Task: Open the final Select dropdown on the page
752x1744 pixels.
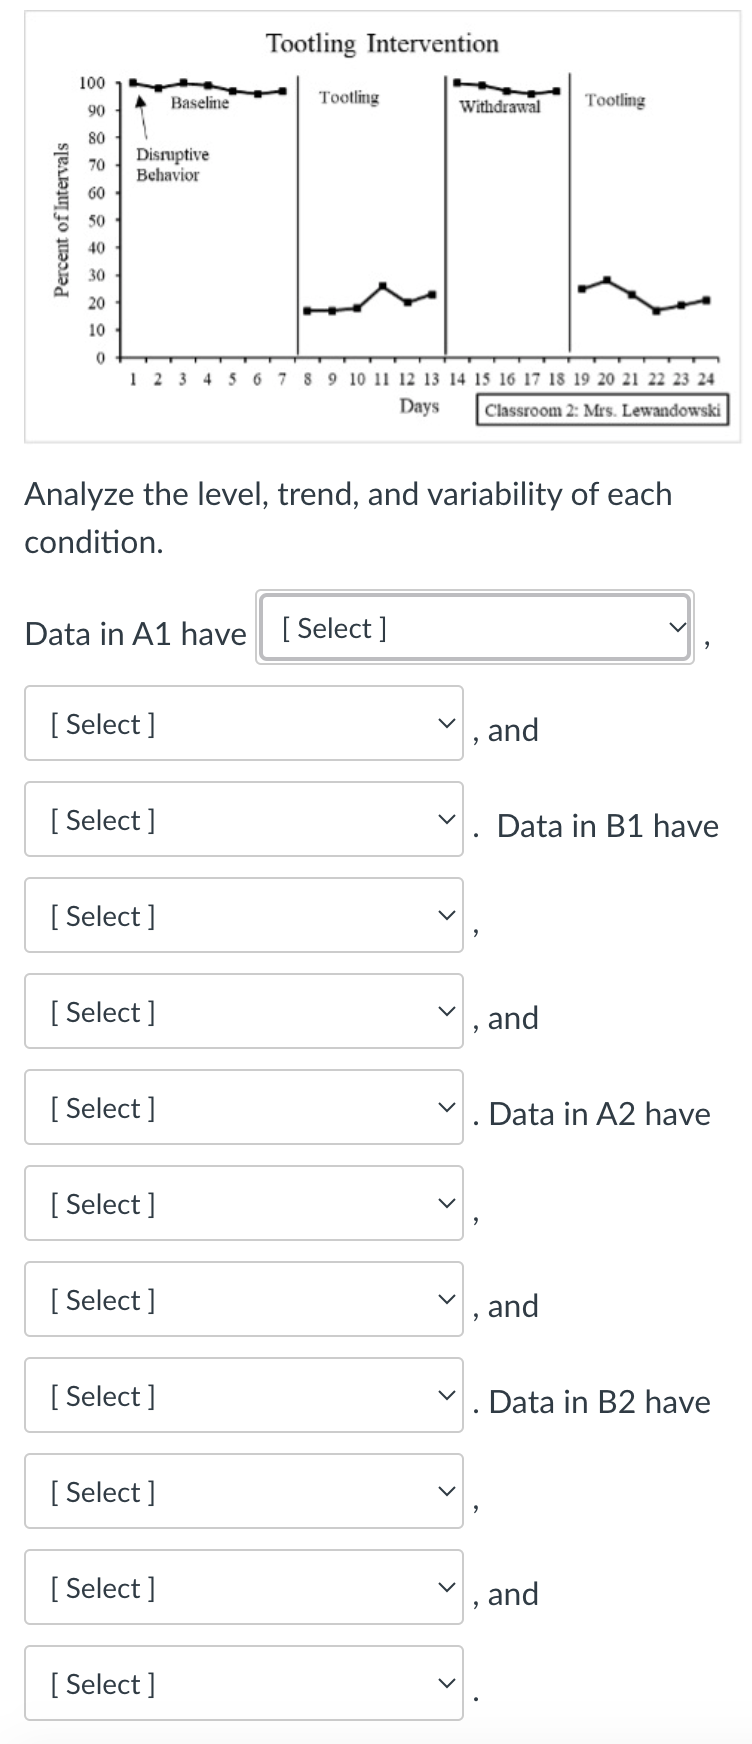Action: 243,1684
